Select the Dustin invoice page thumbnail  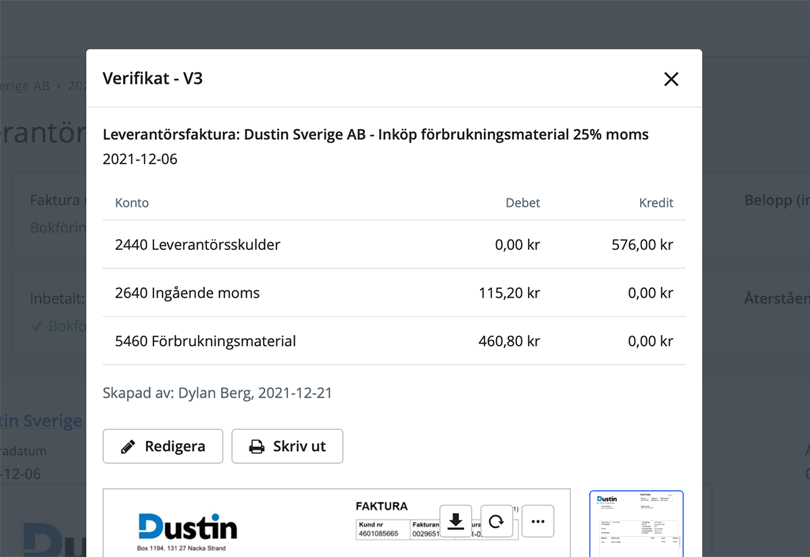pyautogui.click(x=636, y=523)
